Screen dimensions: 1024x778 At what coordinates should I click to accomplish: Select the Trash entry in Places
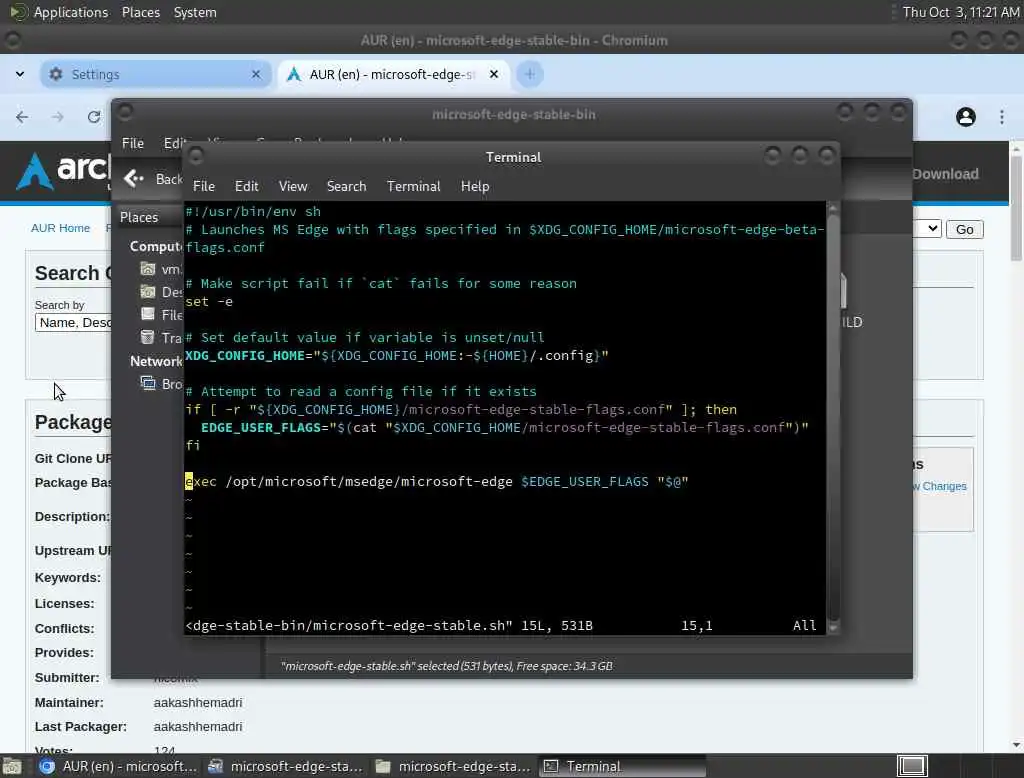(x=160, y=338)
